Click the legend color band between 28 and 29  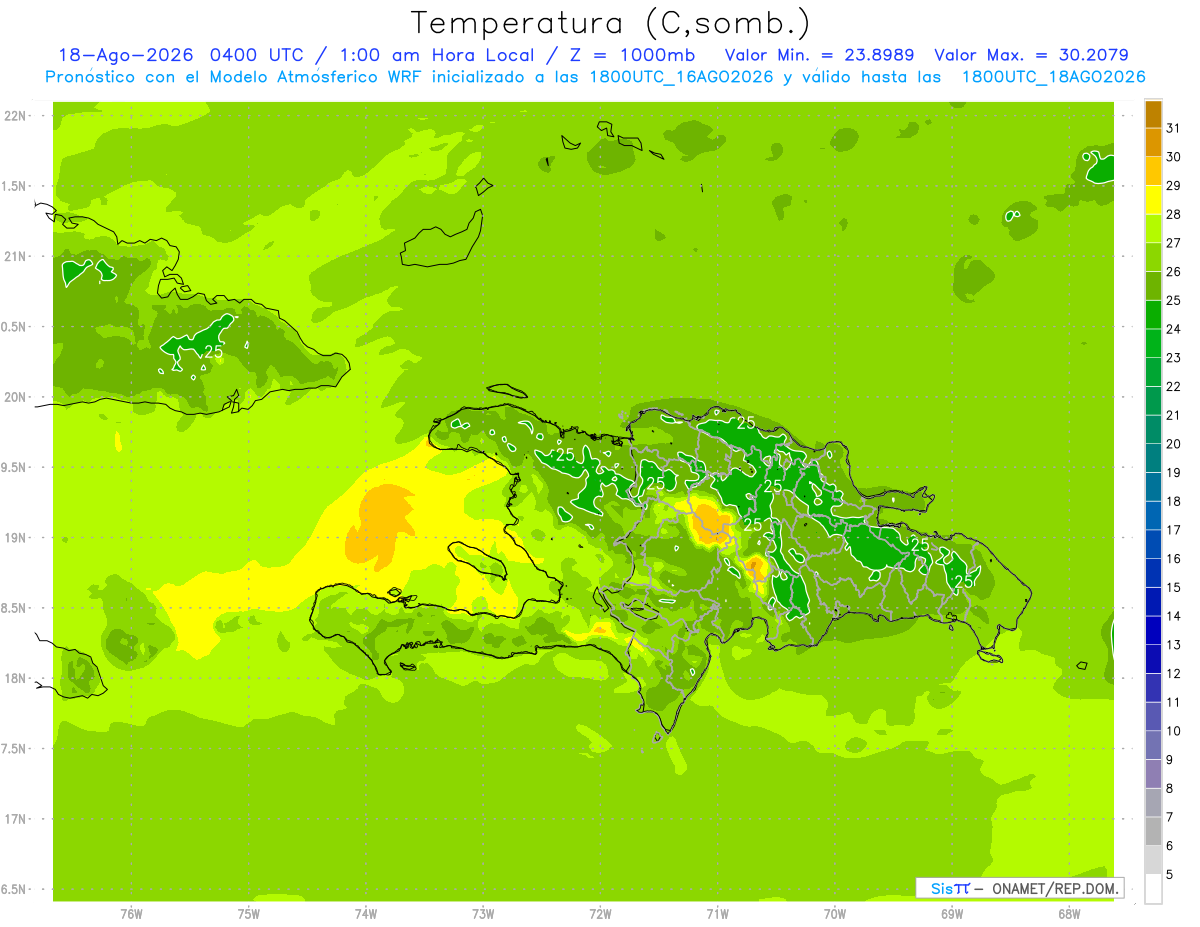(x=1153, y=200)
